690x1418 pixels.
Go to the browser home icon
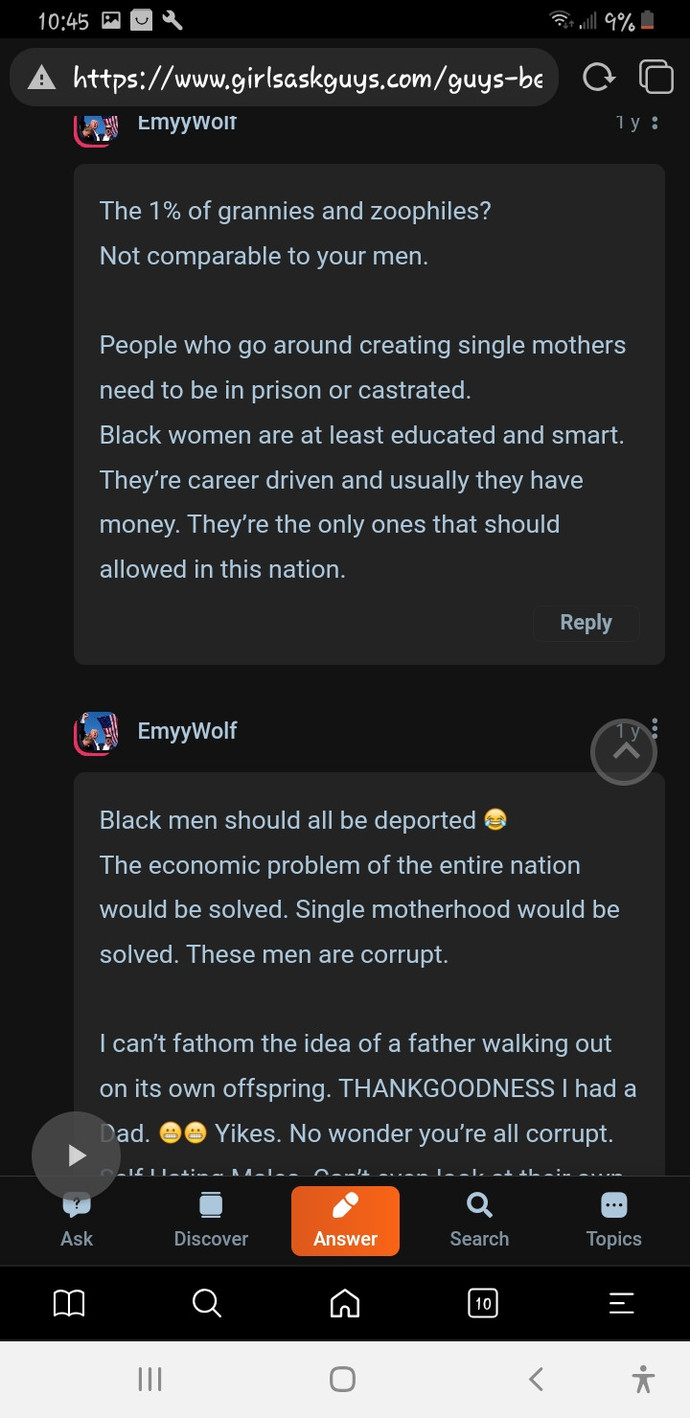(x=344, y=1303)
